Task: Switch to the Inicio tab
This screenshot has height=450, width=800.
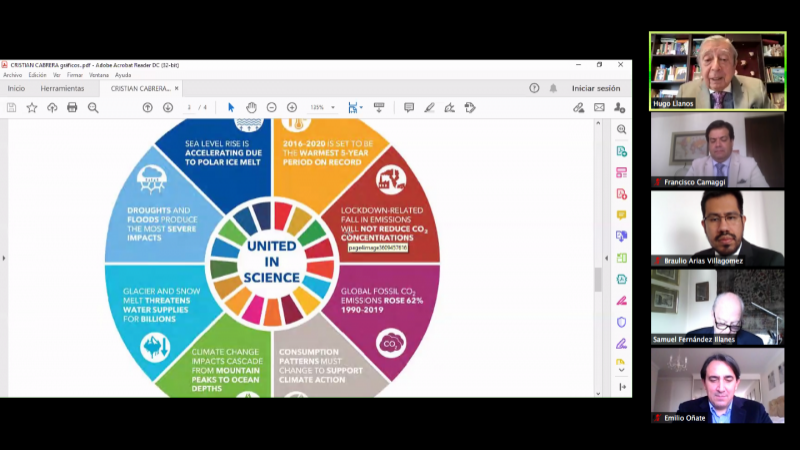Action: pyautogui.click(x=16, y=88)
